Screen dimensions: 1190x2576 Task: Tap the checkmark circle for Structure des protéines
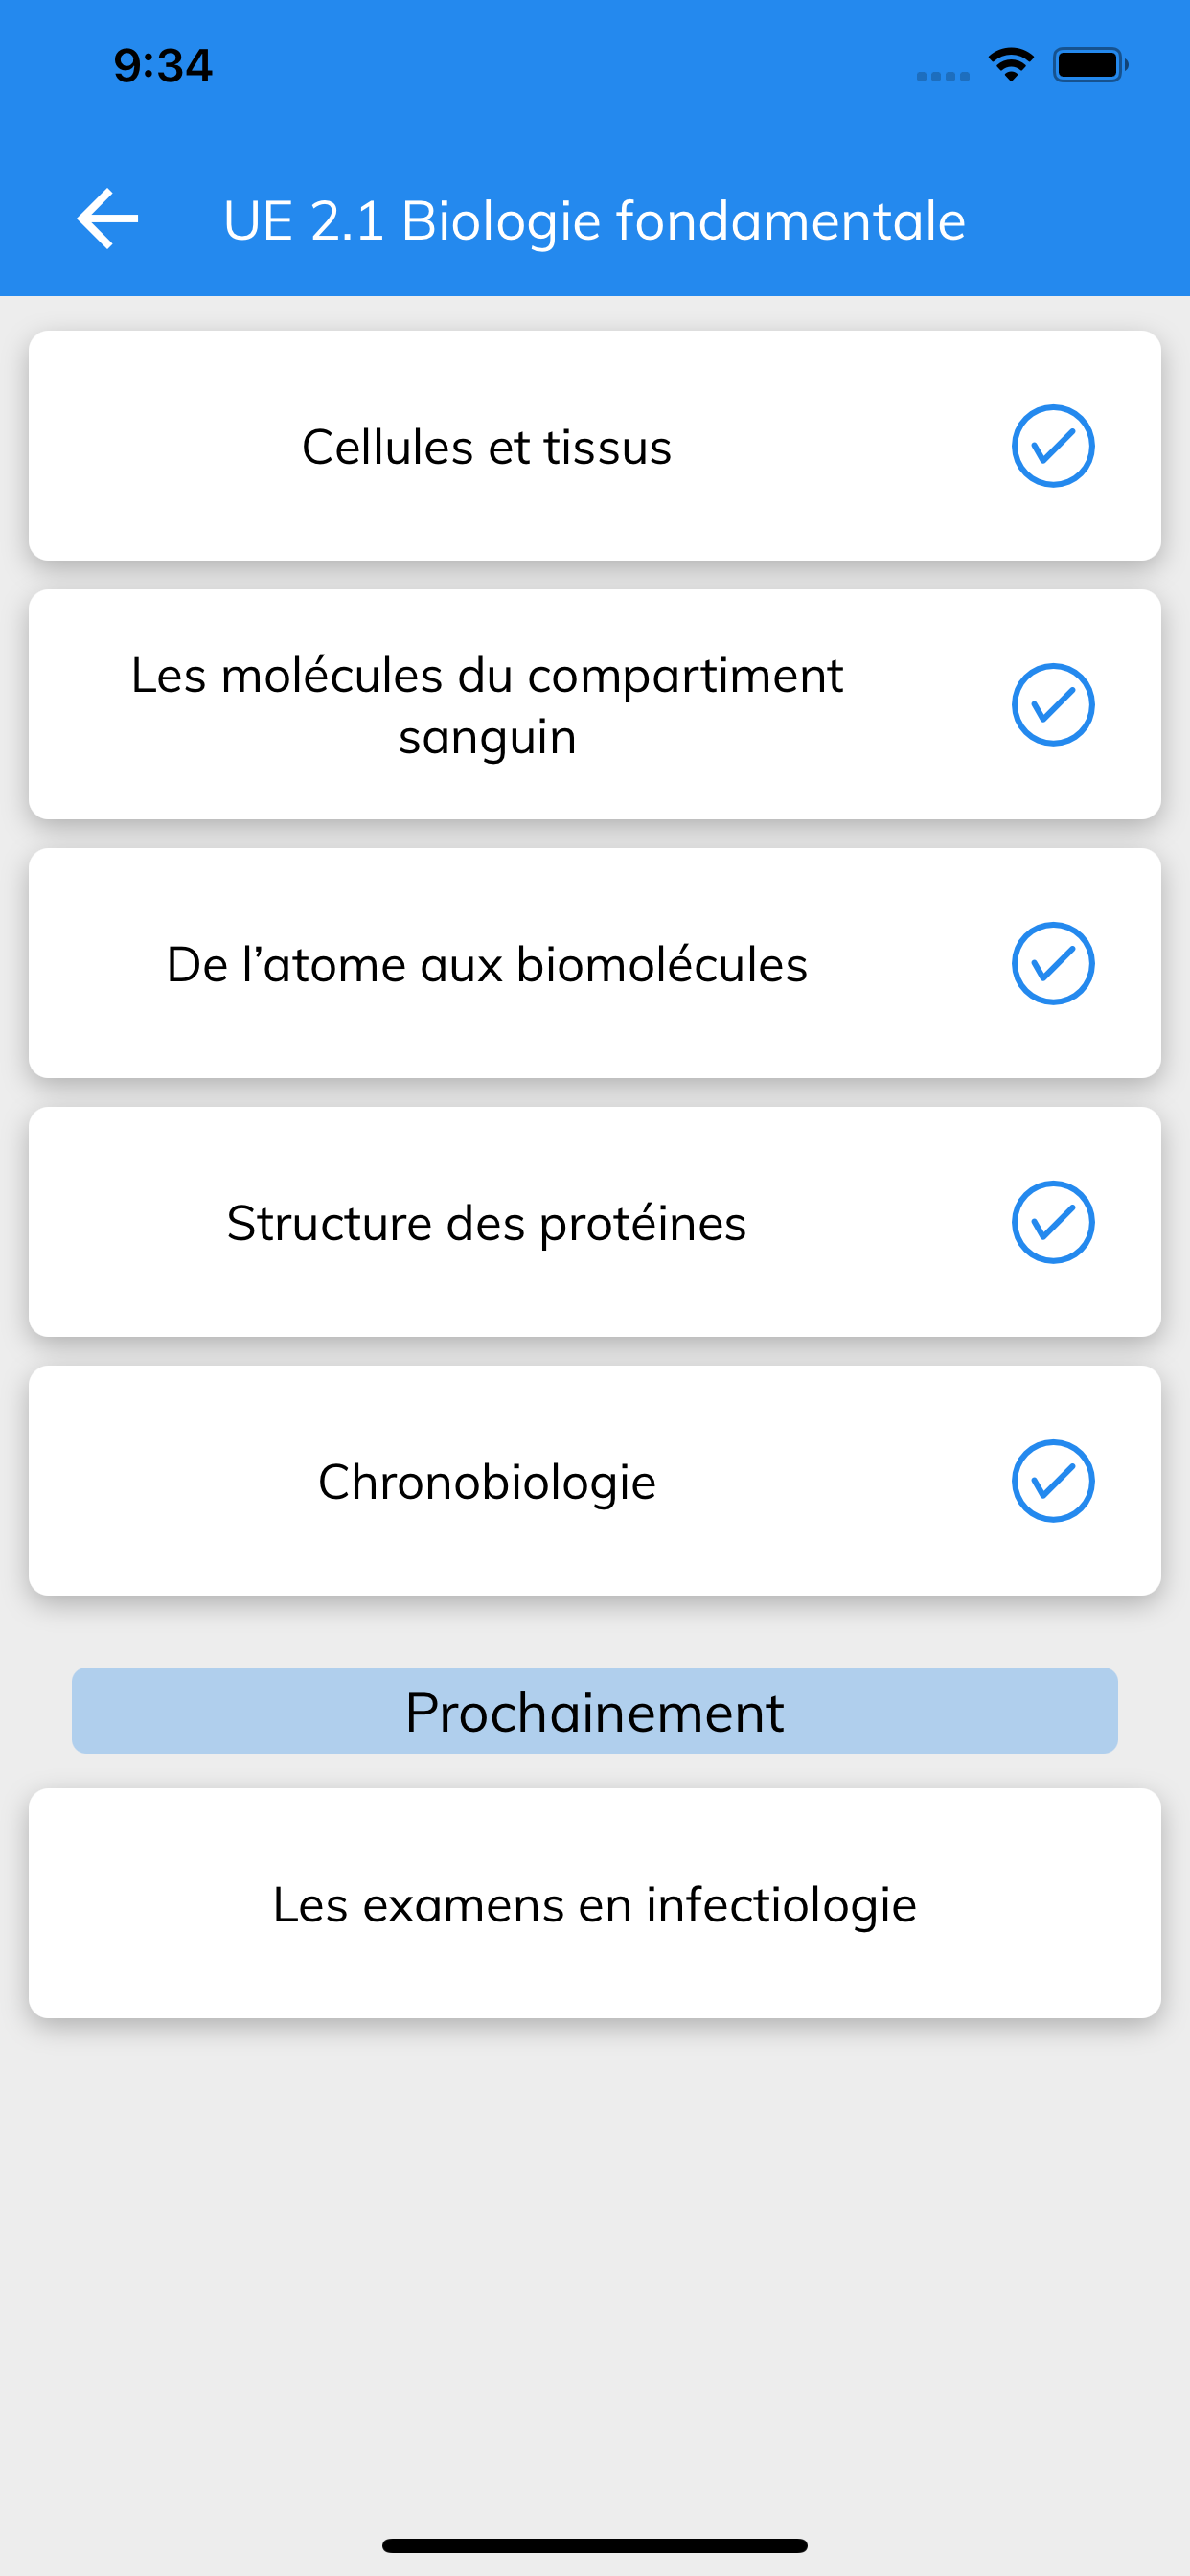1053,1223
